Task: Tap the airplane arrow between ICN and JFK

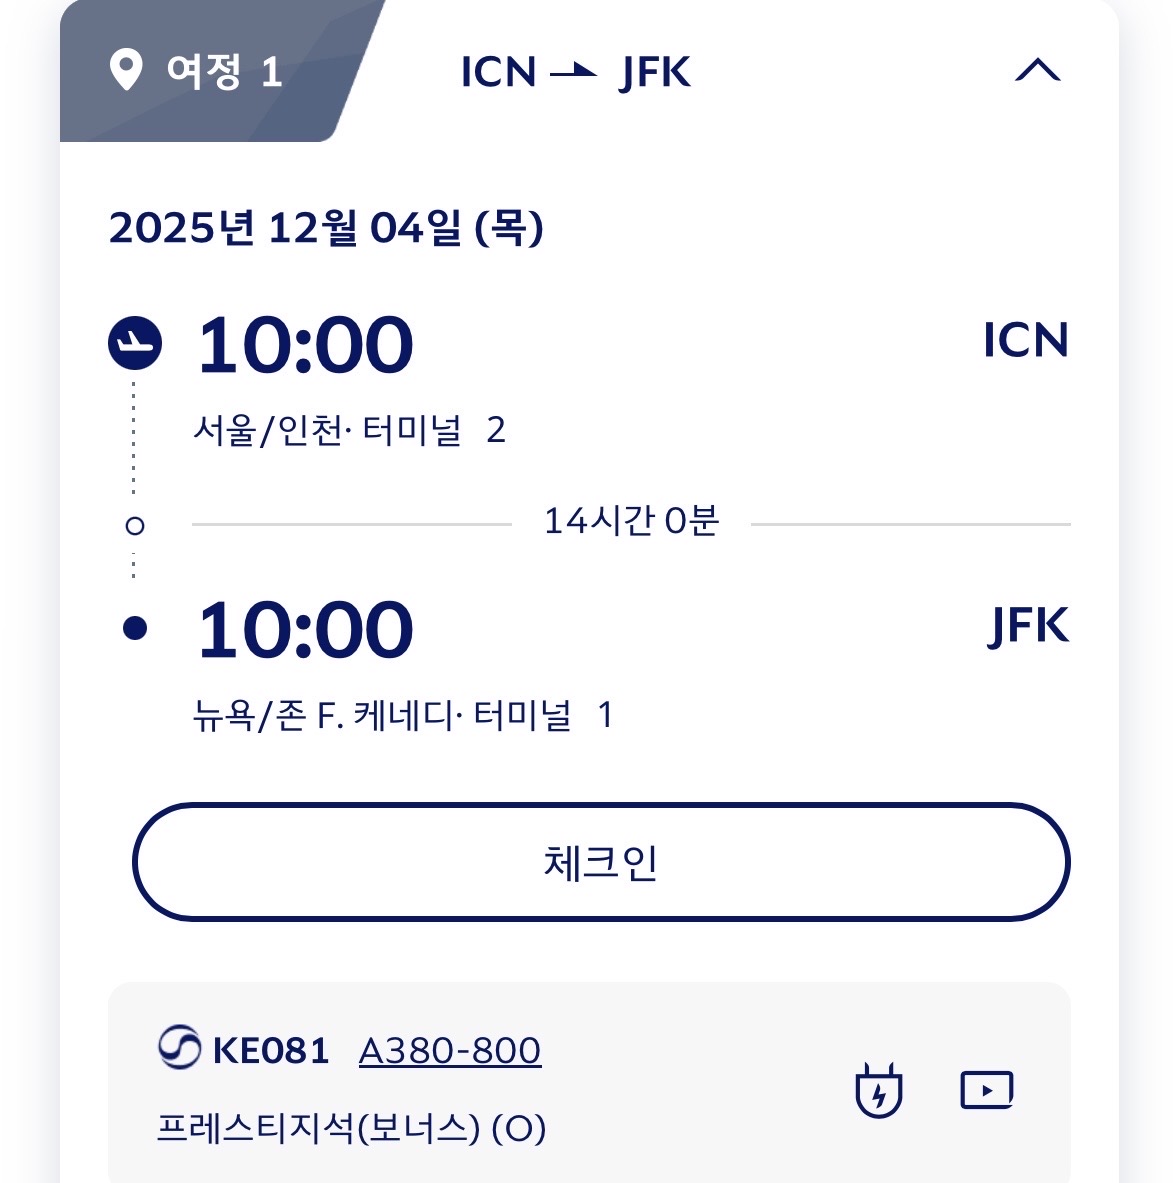Action: (574, 72)
